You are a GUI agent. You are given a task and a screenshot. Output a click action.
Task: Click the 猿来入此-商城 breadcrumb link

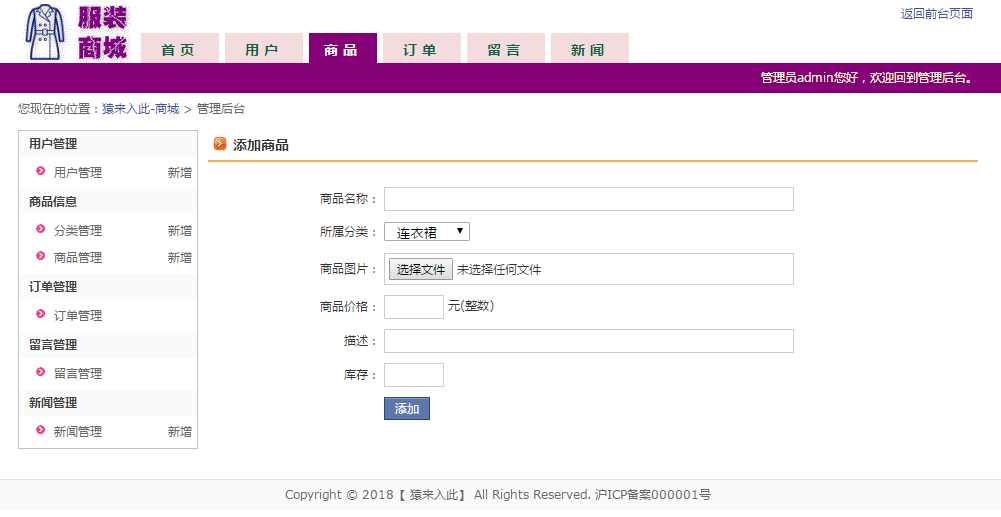coord(140,109)
